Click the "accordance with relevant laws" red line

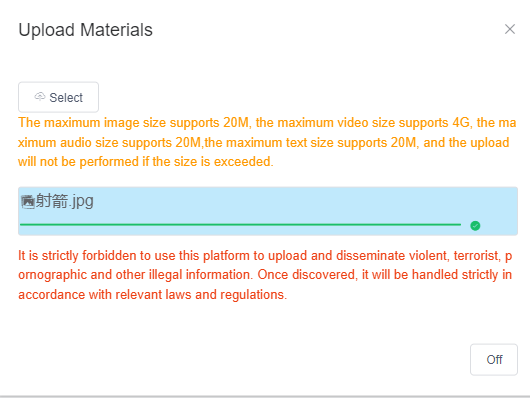pos(152,295)
